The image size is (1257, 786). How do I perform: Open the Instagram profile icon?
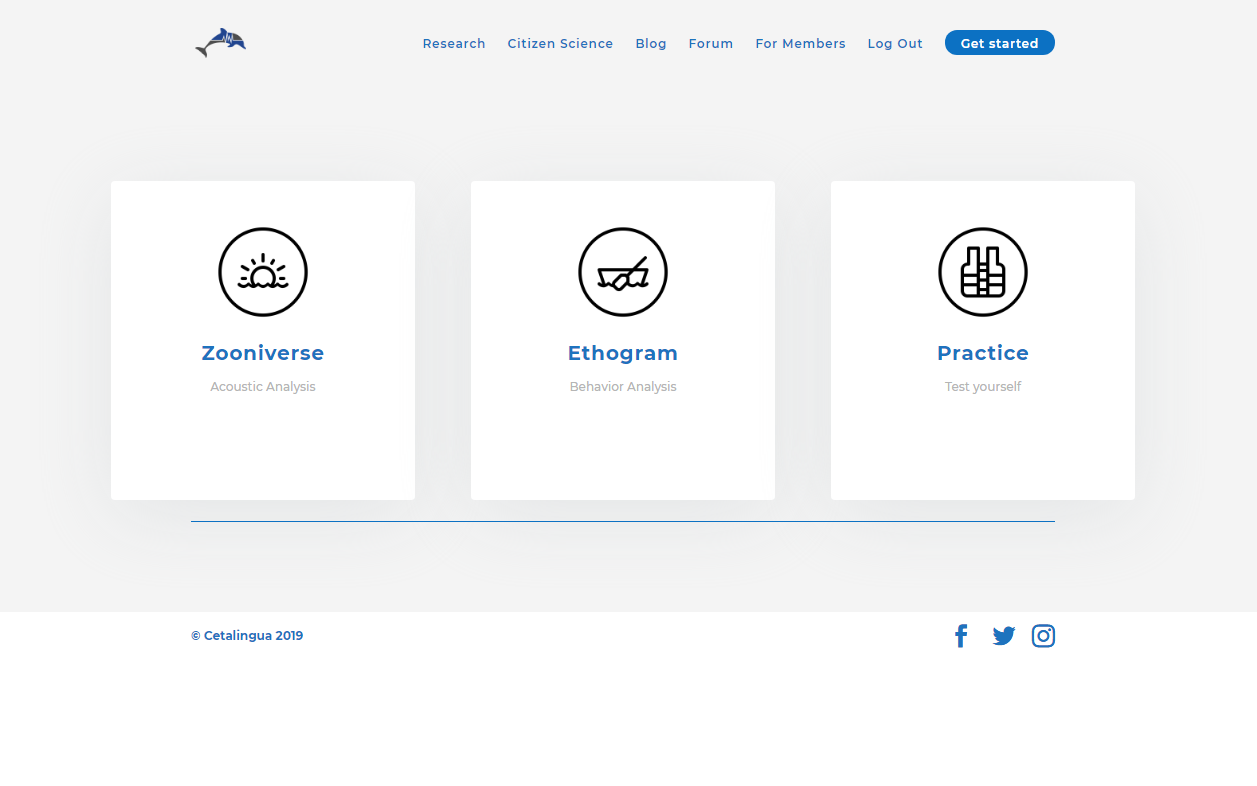coord(1043,636)
